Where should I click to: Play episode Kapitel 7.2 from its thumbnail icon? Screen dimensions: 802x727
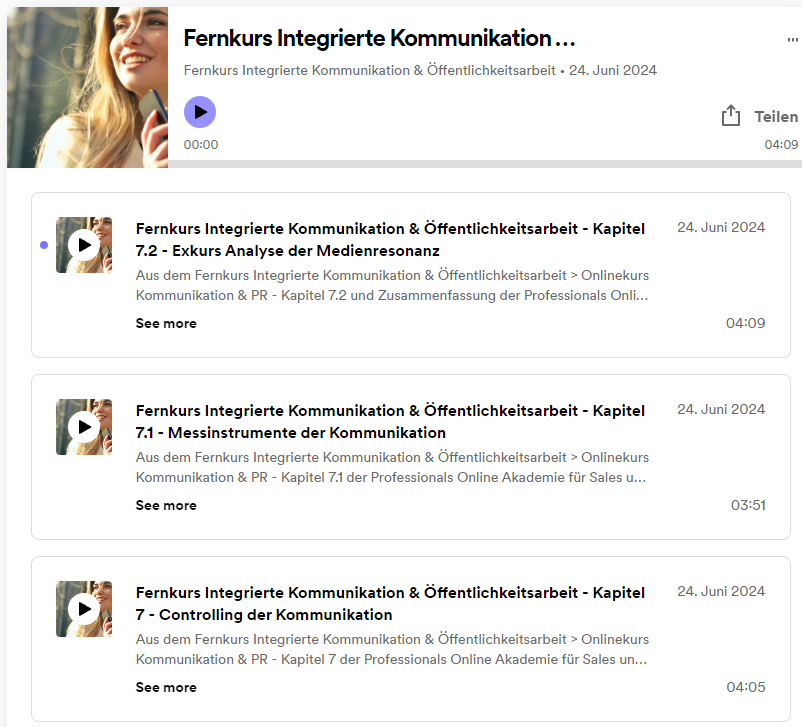(x=84, y=245)
